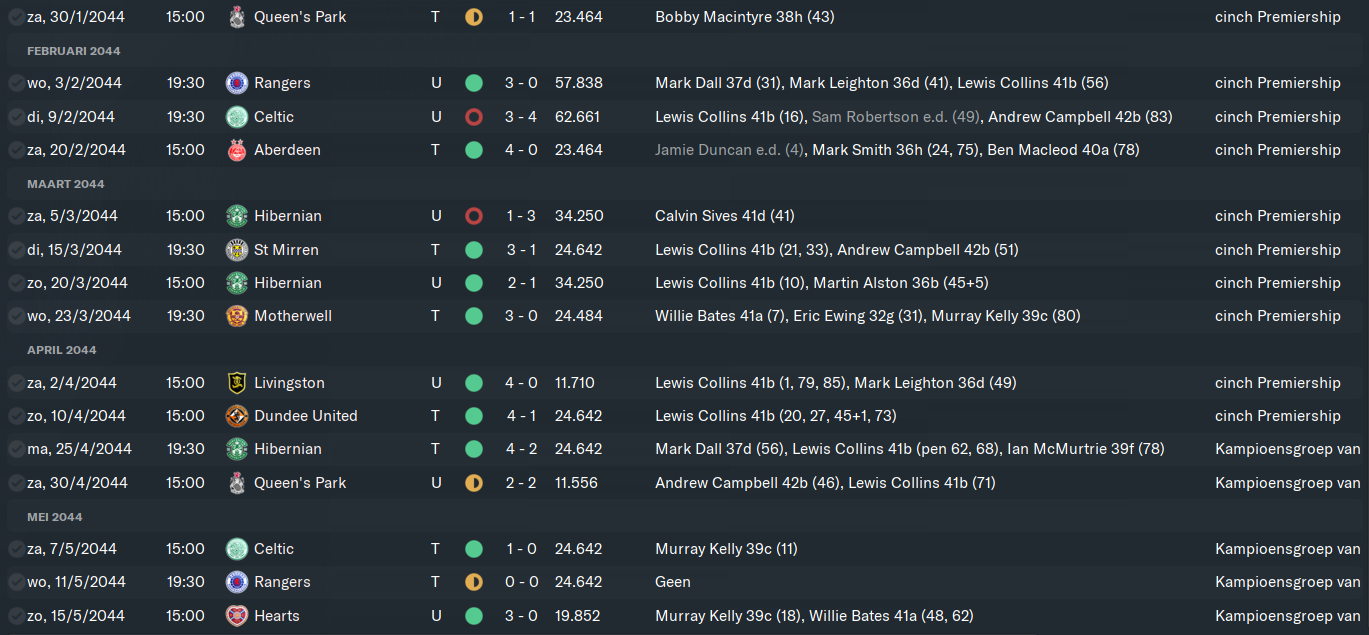Toggle the check circle for 15/5/2044 match
This screenshot has width=1369, height=635.
(16, 616)
